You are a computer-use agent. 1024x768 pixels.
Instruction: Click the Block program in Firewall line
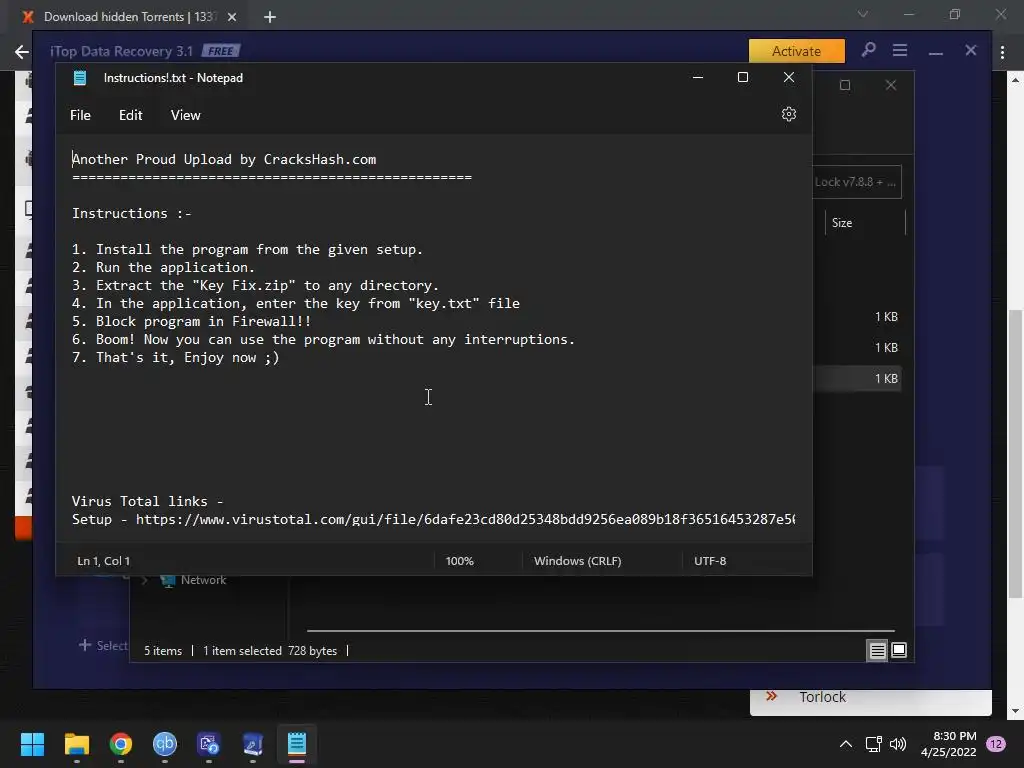(191, 321)
